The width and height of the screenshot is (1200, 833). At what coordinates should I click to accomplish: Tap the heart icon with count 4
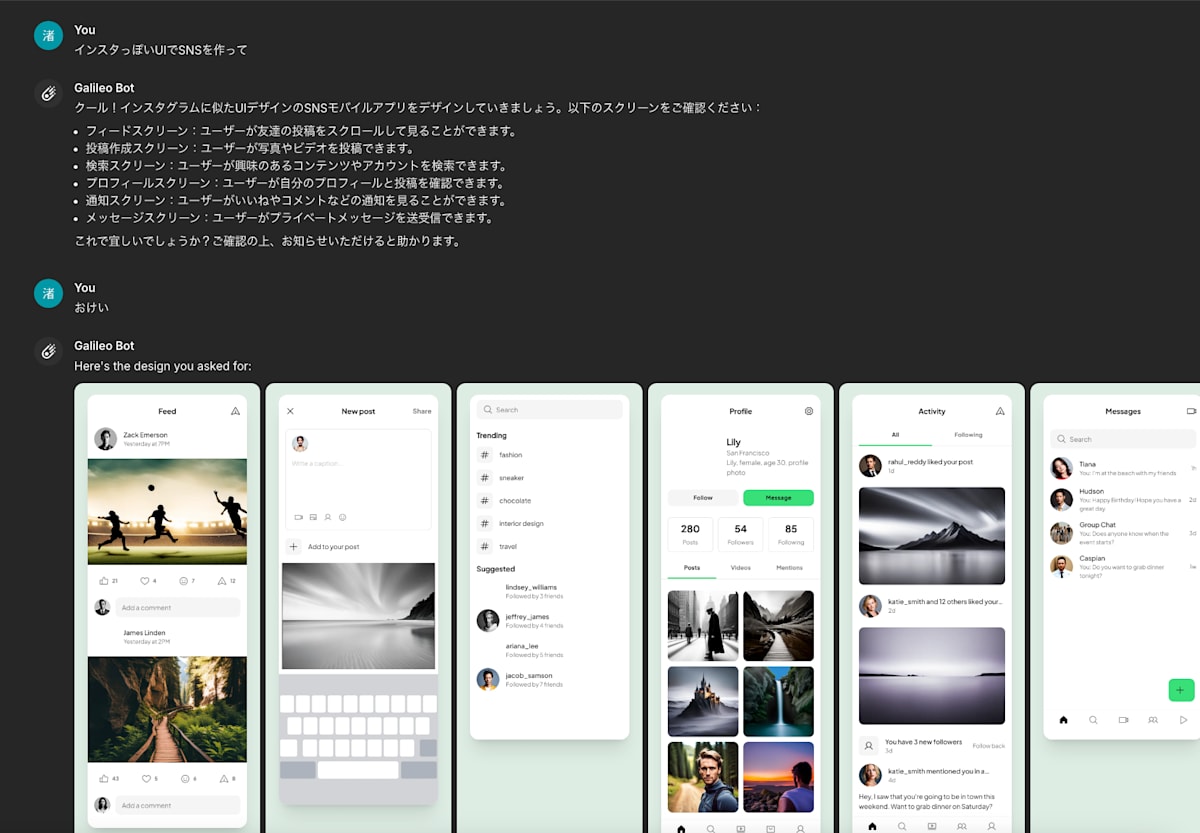click(x=144, y=580)
